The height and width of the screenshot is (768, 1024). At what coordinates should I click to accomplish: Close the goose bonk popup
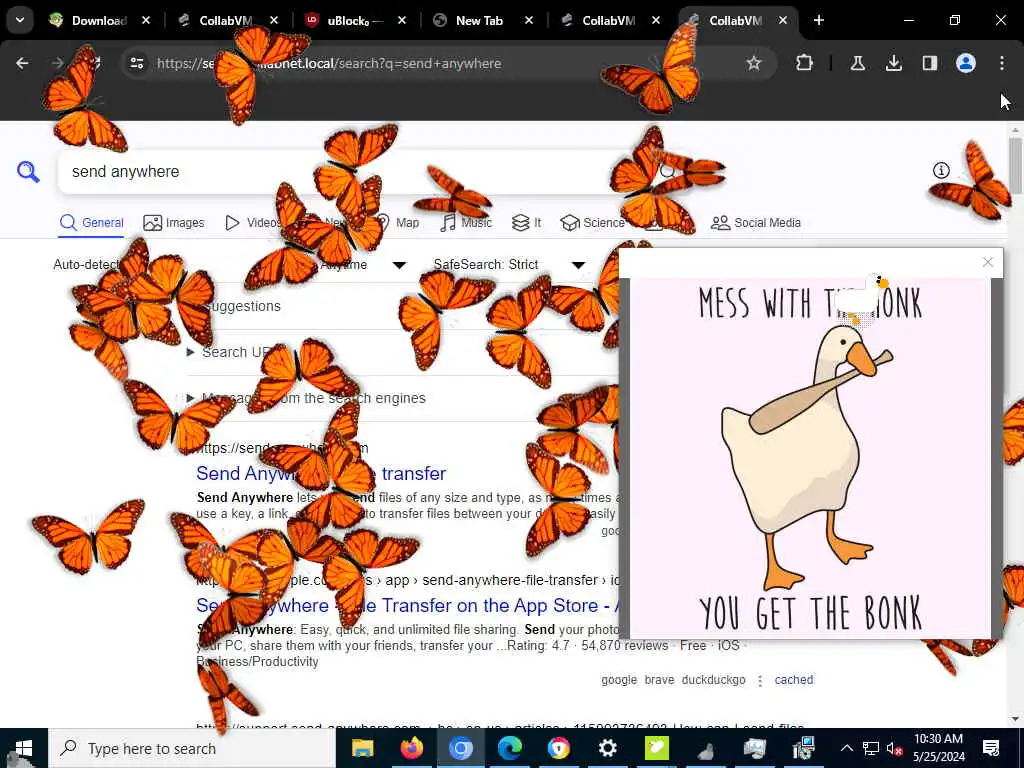pos(987,262)
